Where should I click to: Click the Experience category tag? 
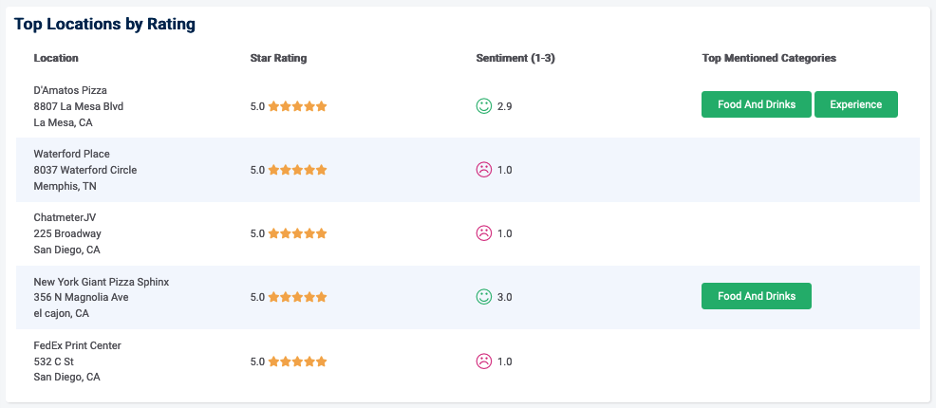click(x=856, y=104)
